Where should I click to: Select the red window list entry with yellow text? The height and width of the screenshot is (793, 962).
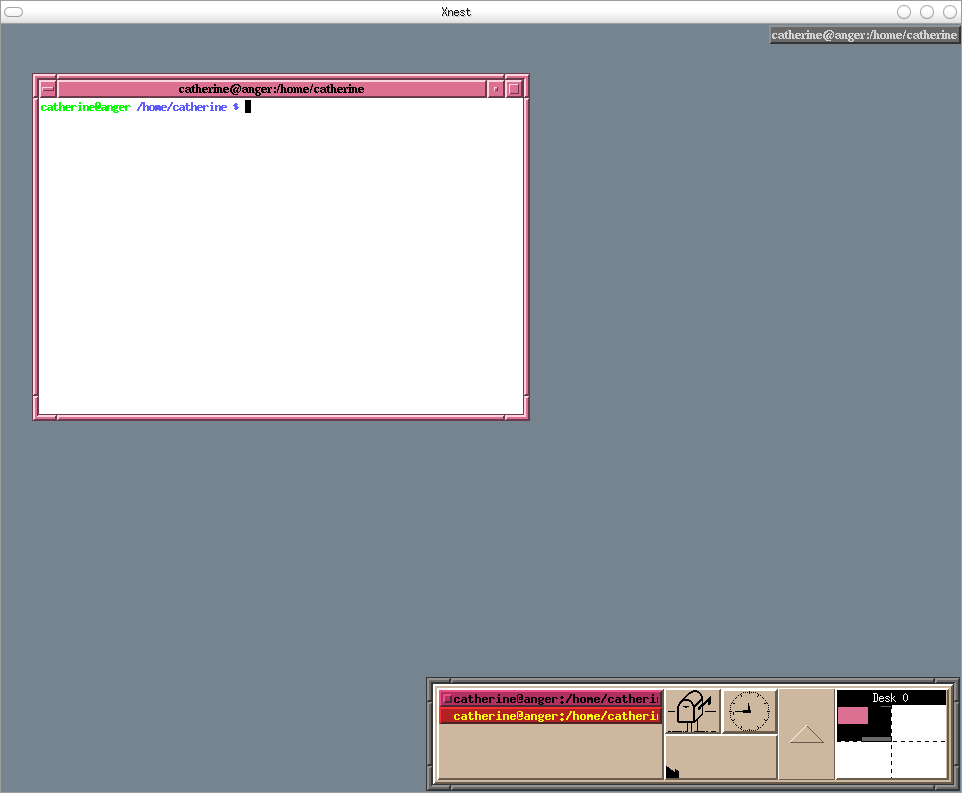click(550, 716)
